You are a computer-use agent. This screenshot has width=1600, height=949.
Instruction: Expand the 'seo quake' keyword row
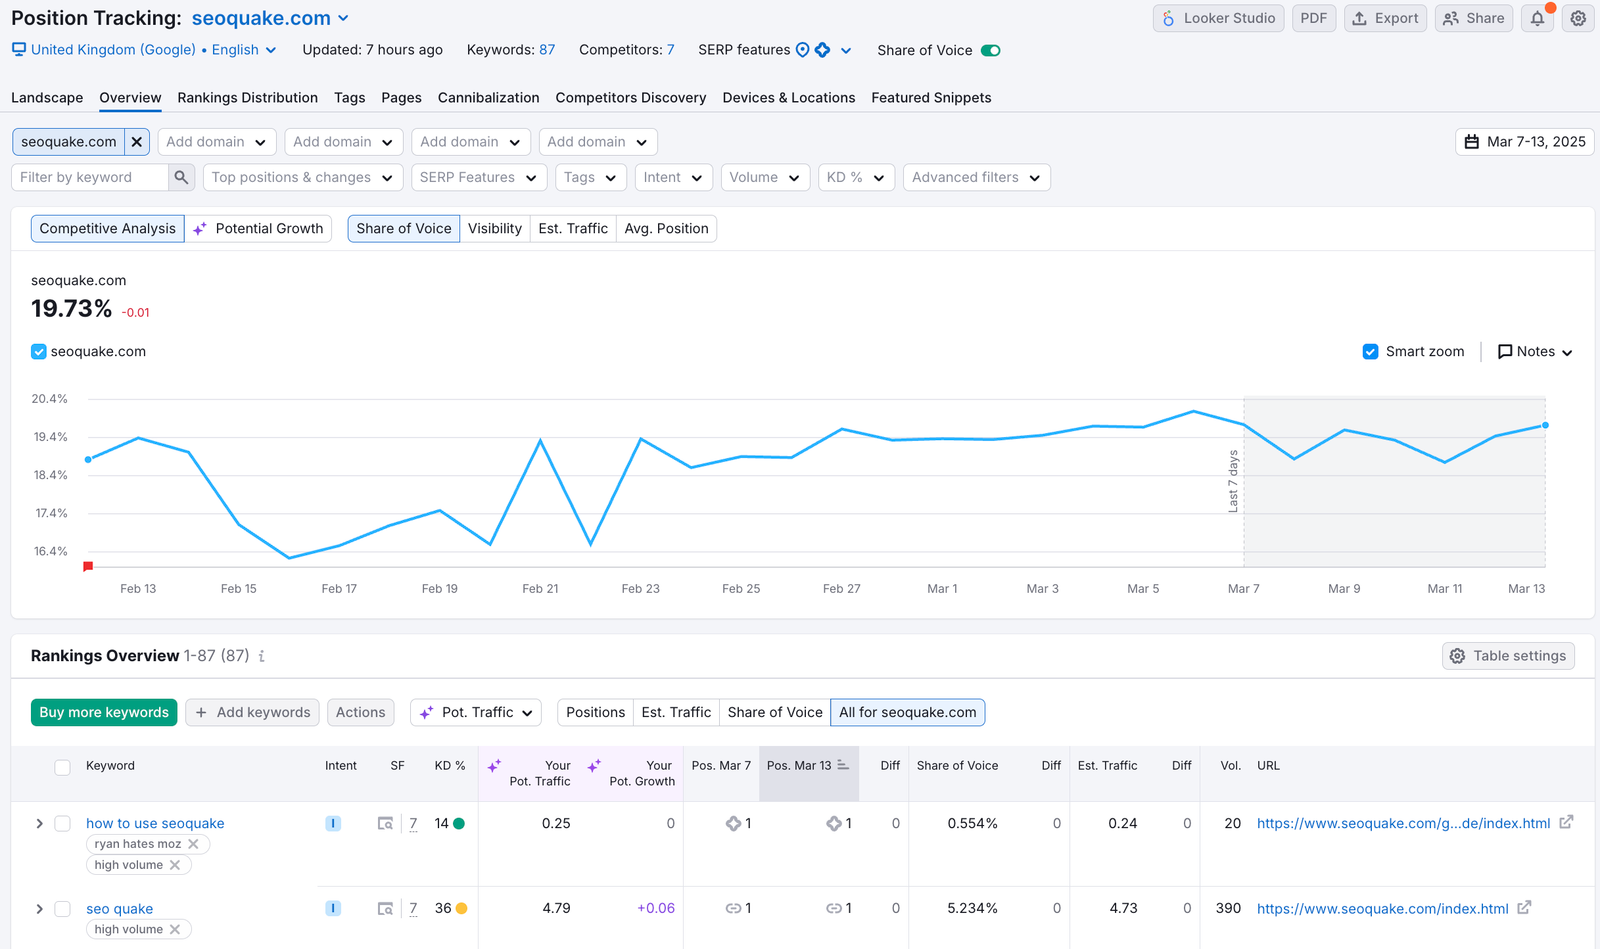(39, 908)
